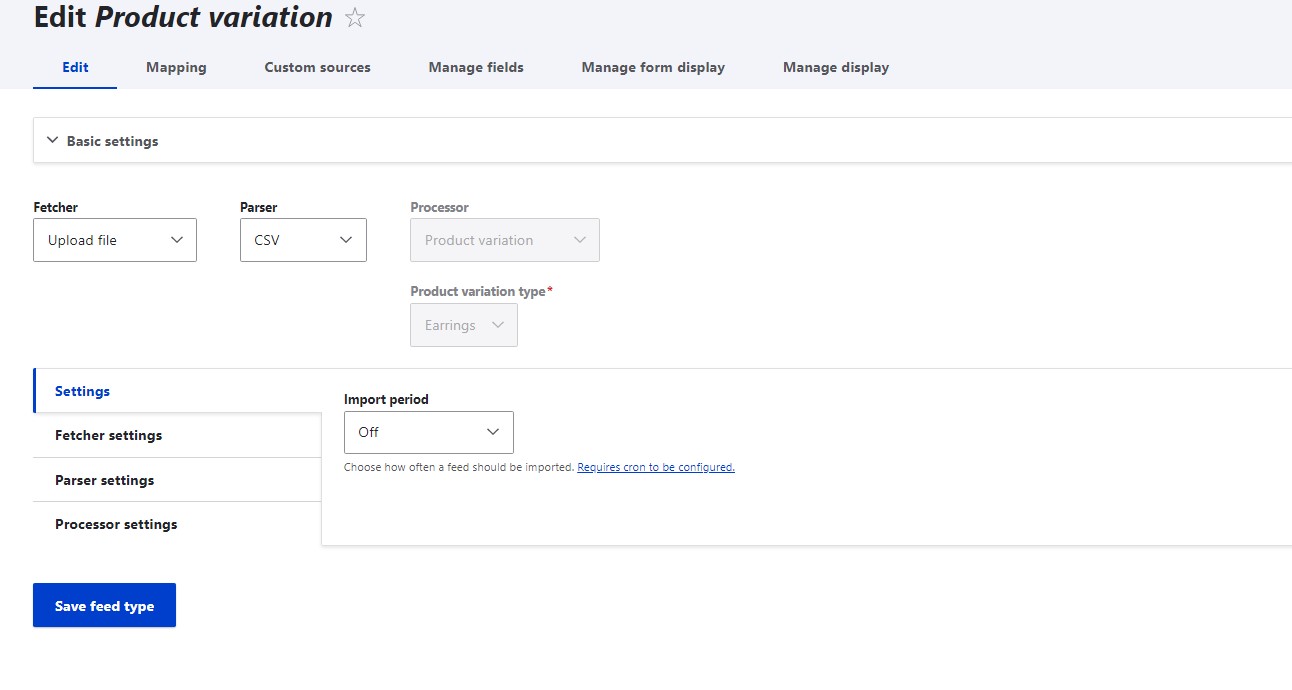
Task: Switch to the Custom sources tab
Action: 317,67
